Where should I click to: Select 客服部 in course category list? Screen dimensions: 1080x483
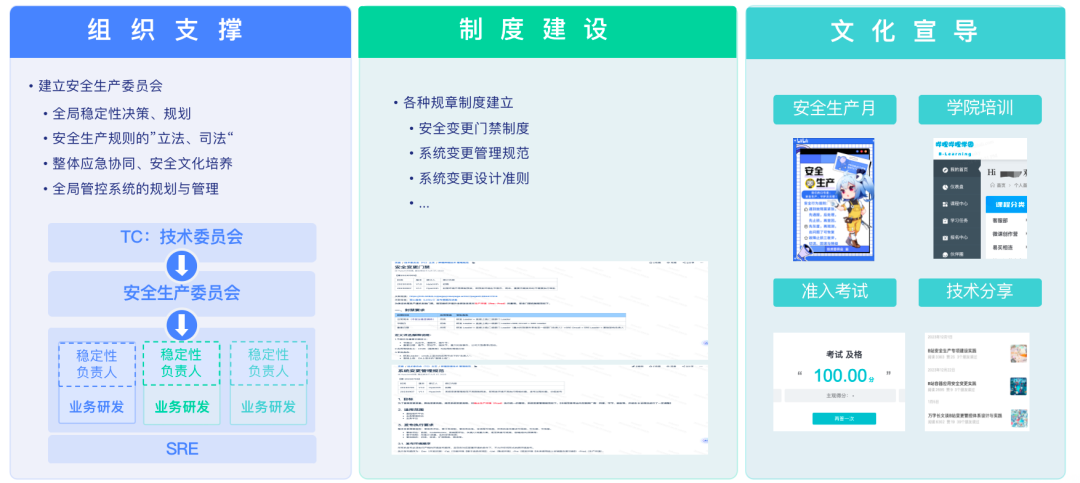(1000, 220)
